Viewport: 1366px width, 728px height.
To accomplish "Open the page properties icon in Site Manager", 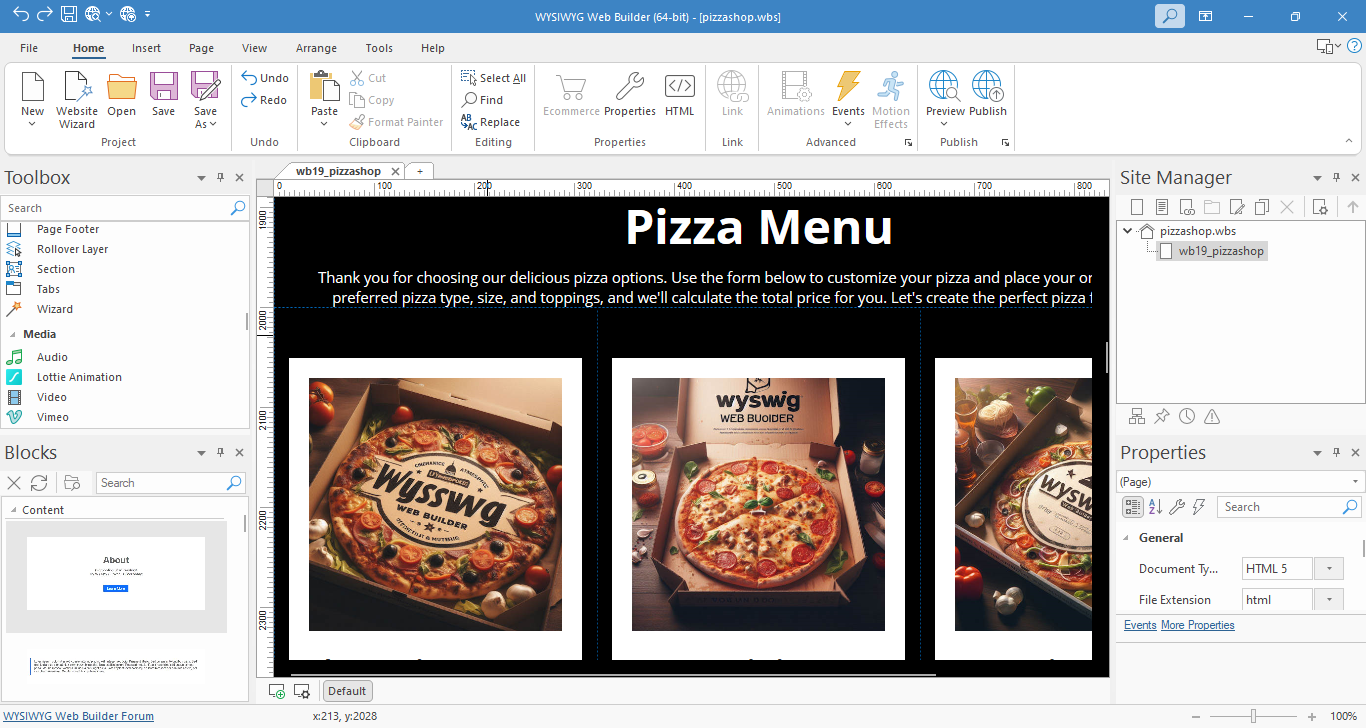I will pos(1320,207).
